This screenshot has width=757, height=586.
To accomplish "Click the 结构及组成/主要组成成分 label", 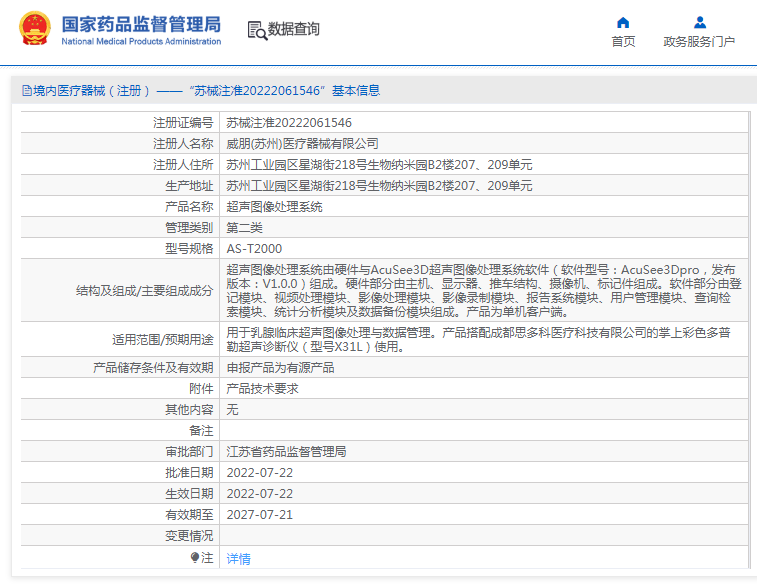I will click(144, 291).
